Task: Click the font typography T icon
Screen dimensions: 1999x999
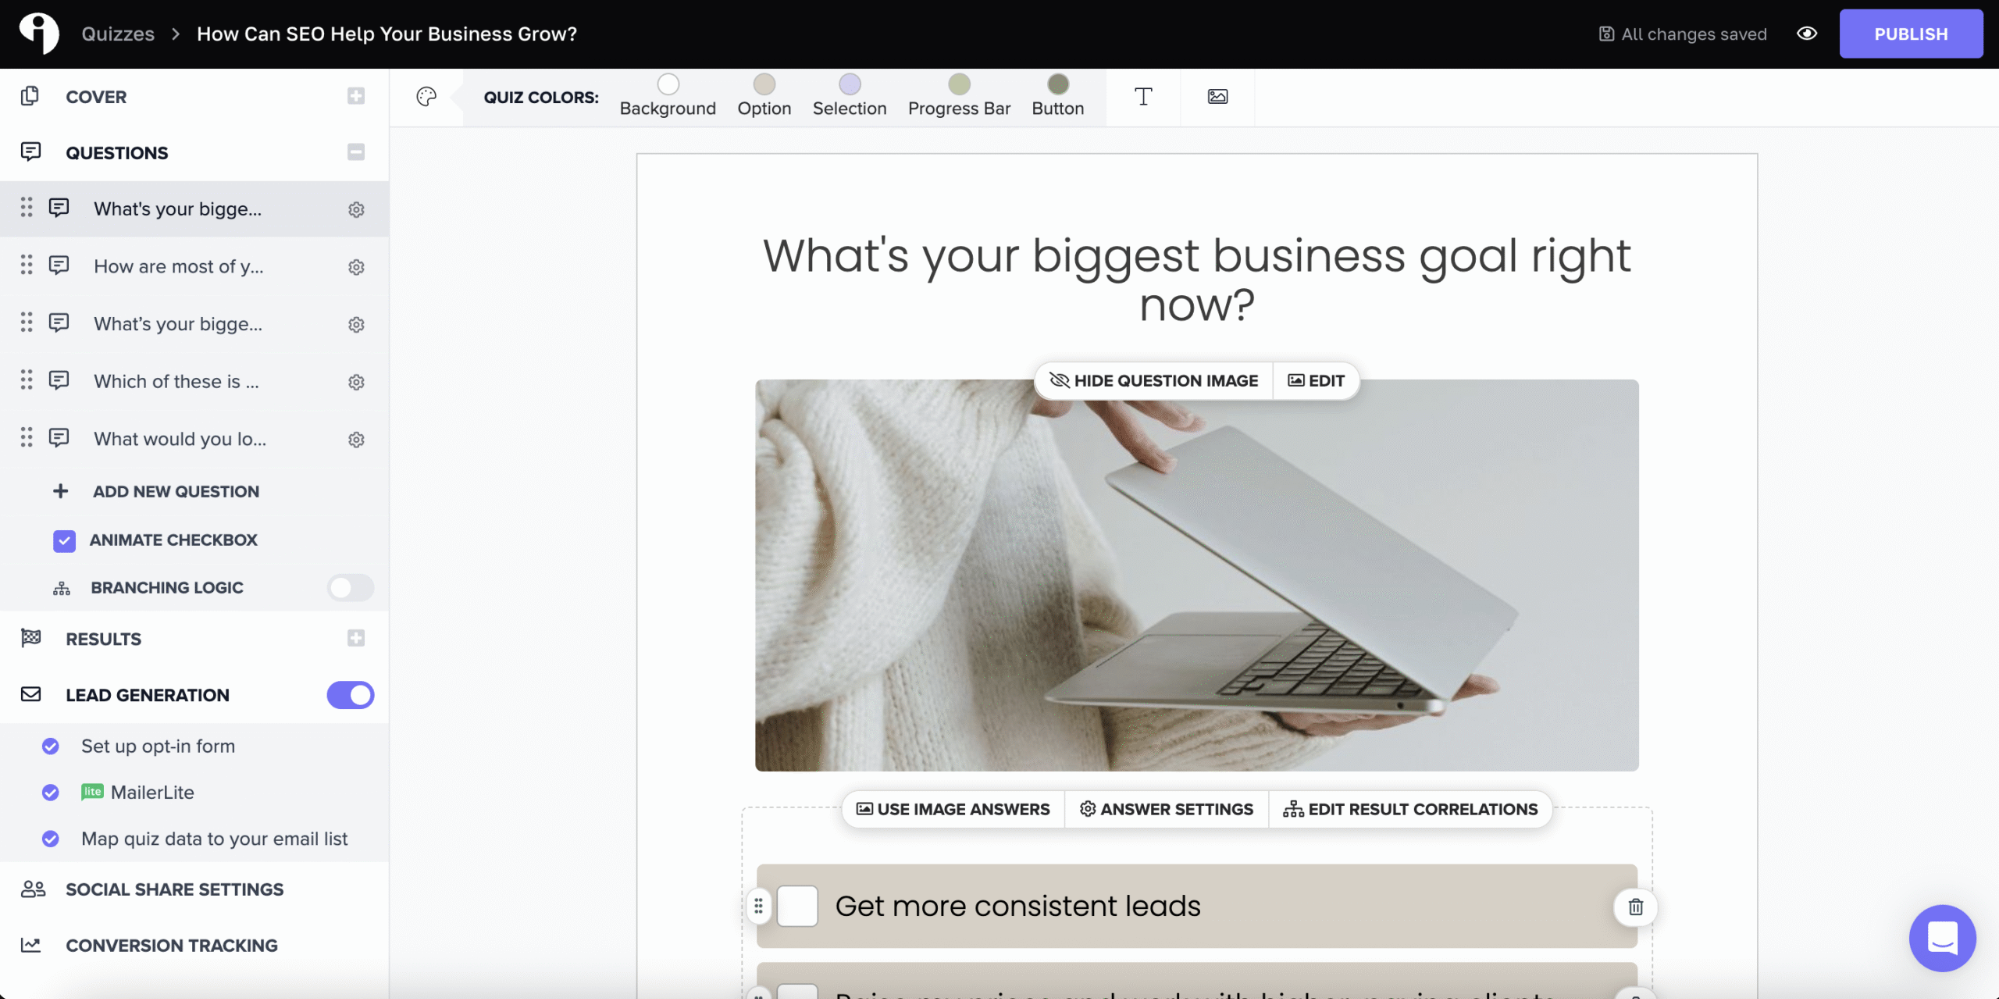Action: coord(1143,97)
